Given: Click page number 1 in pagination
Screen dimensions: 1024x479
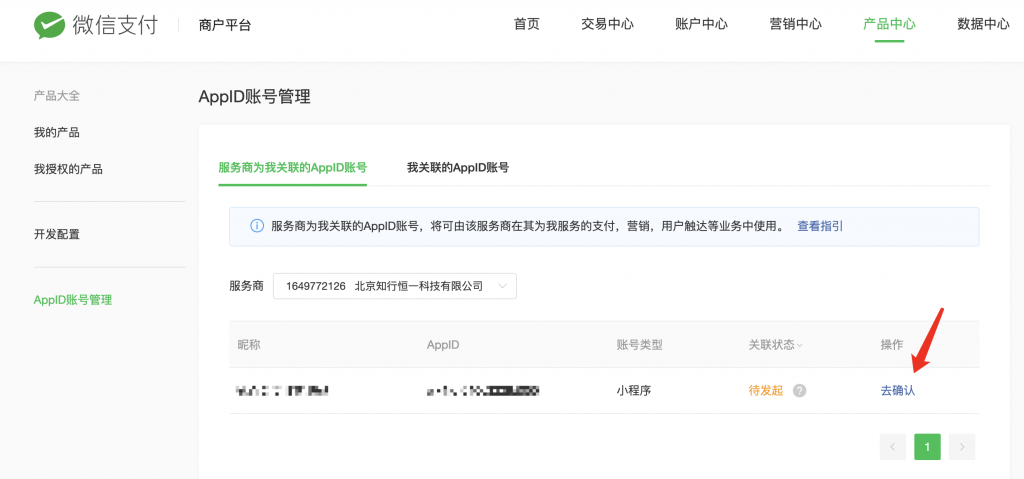Looking at the screenshot, I should tap(927, 447).
